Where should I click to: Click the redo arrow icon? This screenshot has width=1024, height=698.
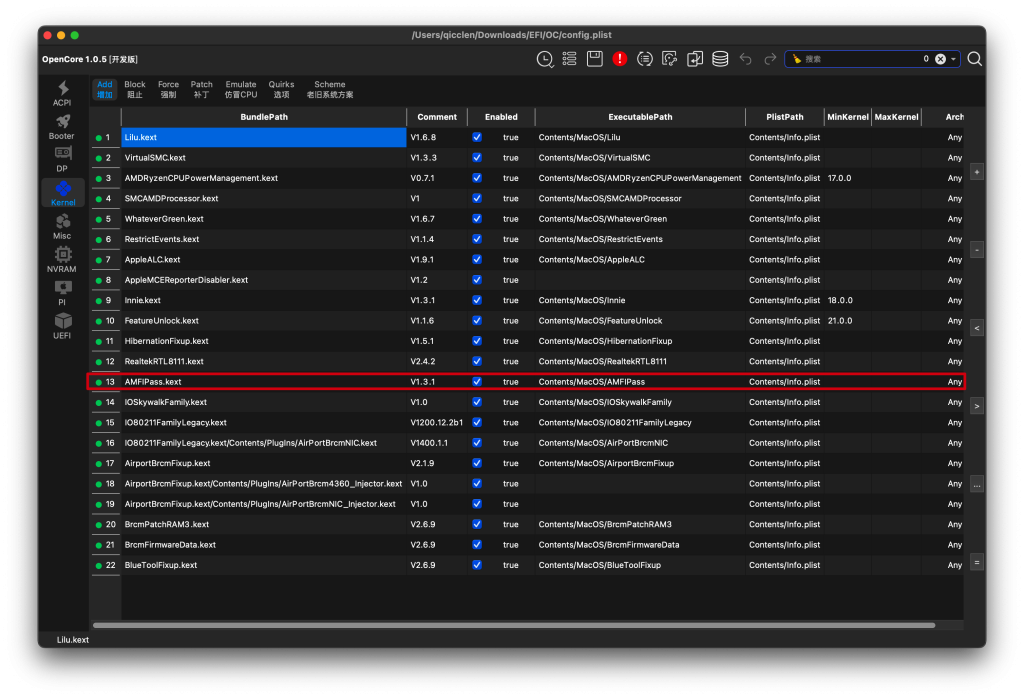pyautogui.click(x=770, y=59)
